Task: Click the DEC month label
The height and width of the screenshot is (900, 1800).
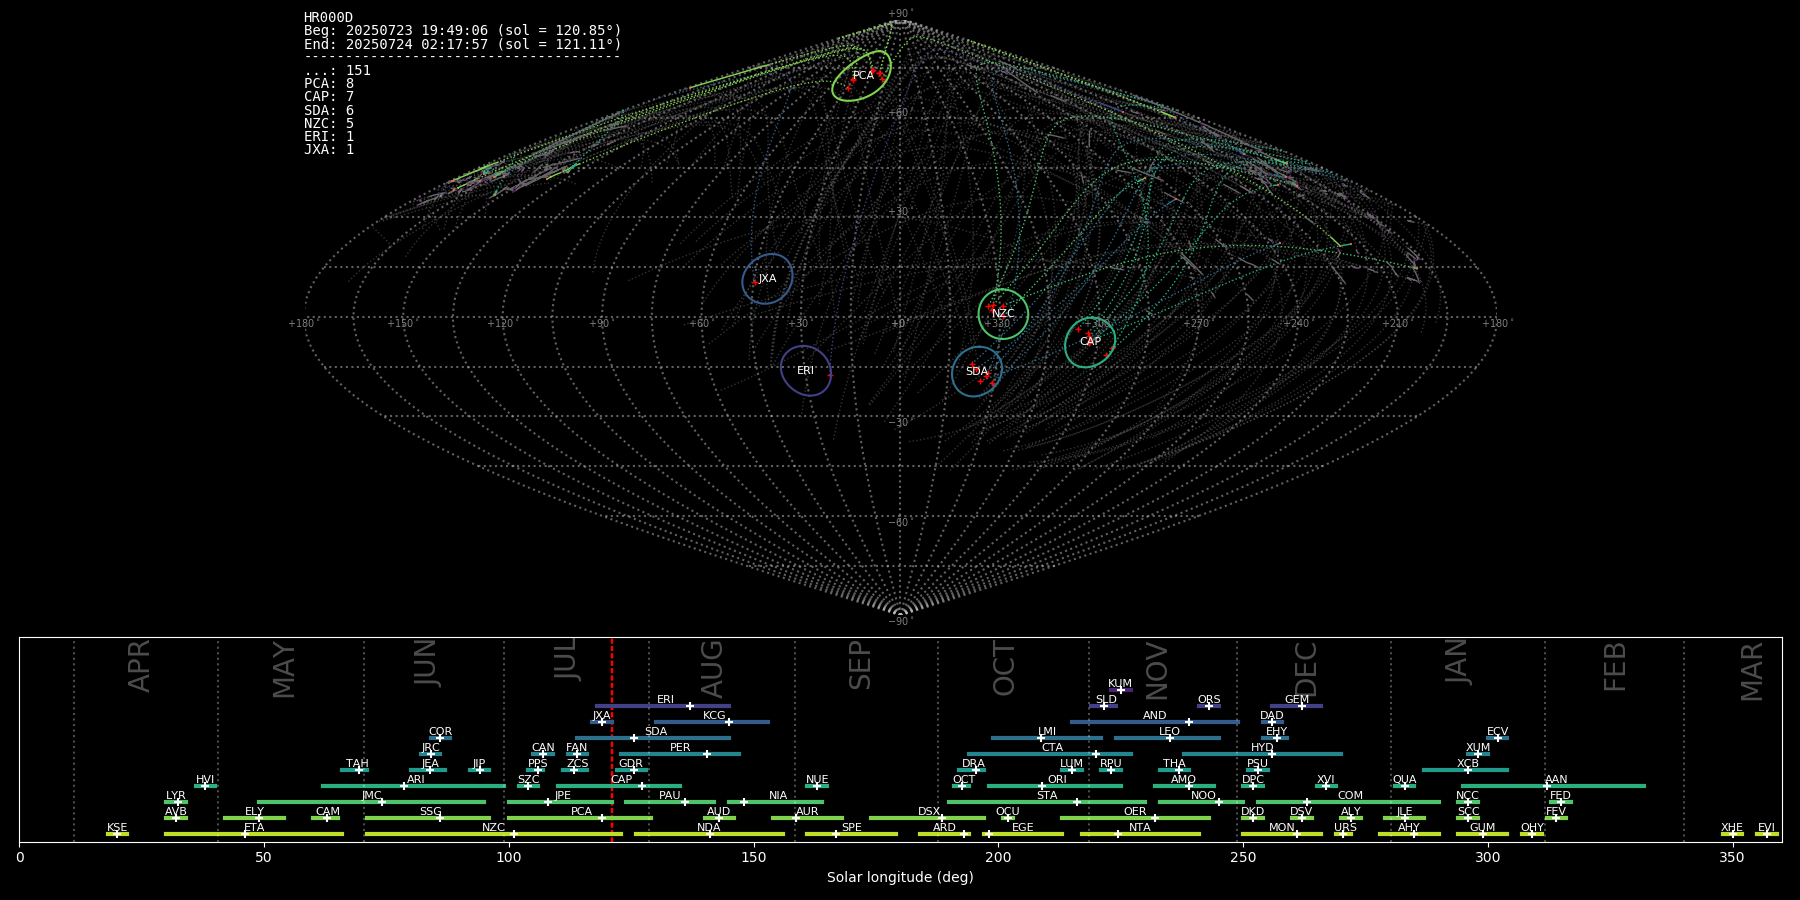Action: (1306, 668)
